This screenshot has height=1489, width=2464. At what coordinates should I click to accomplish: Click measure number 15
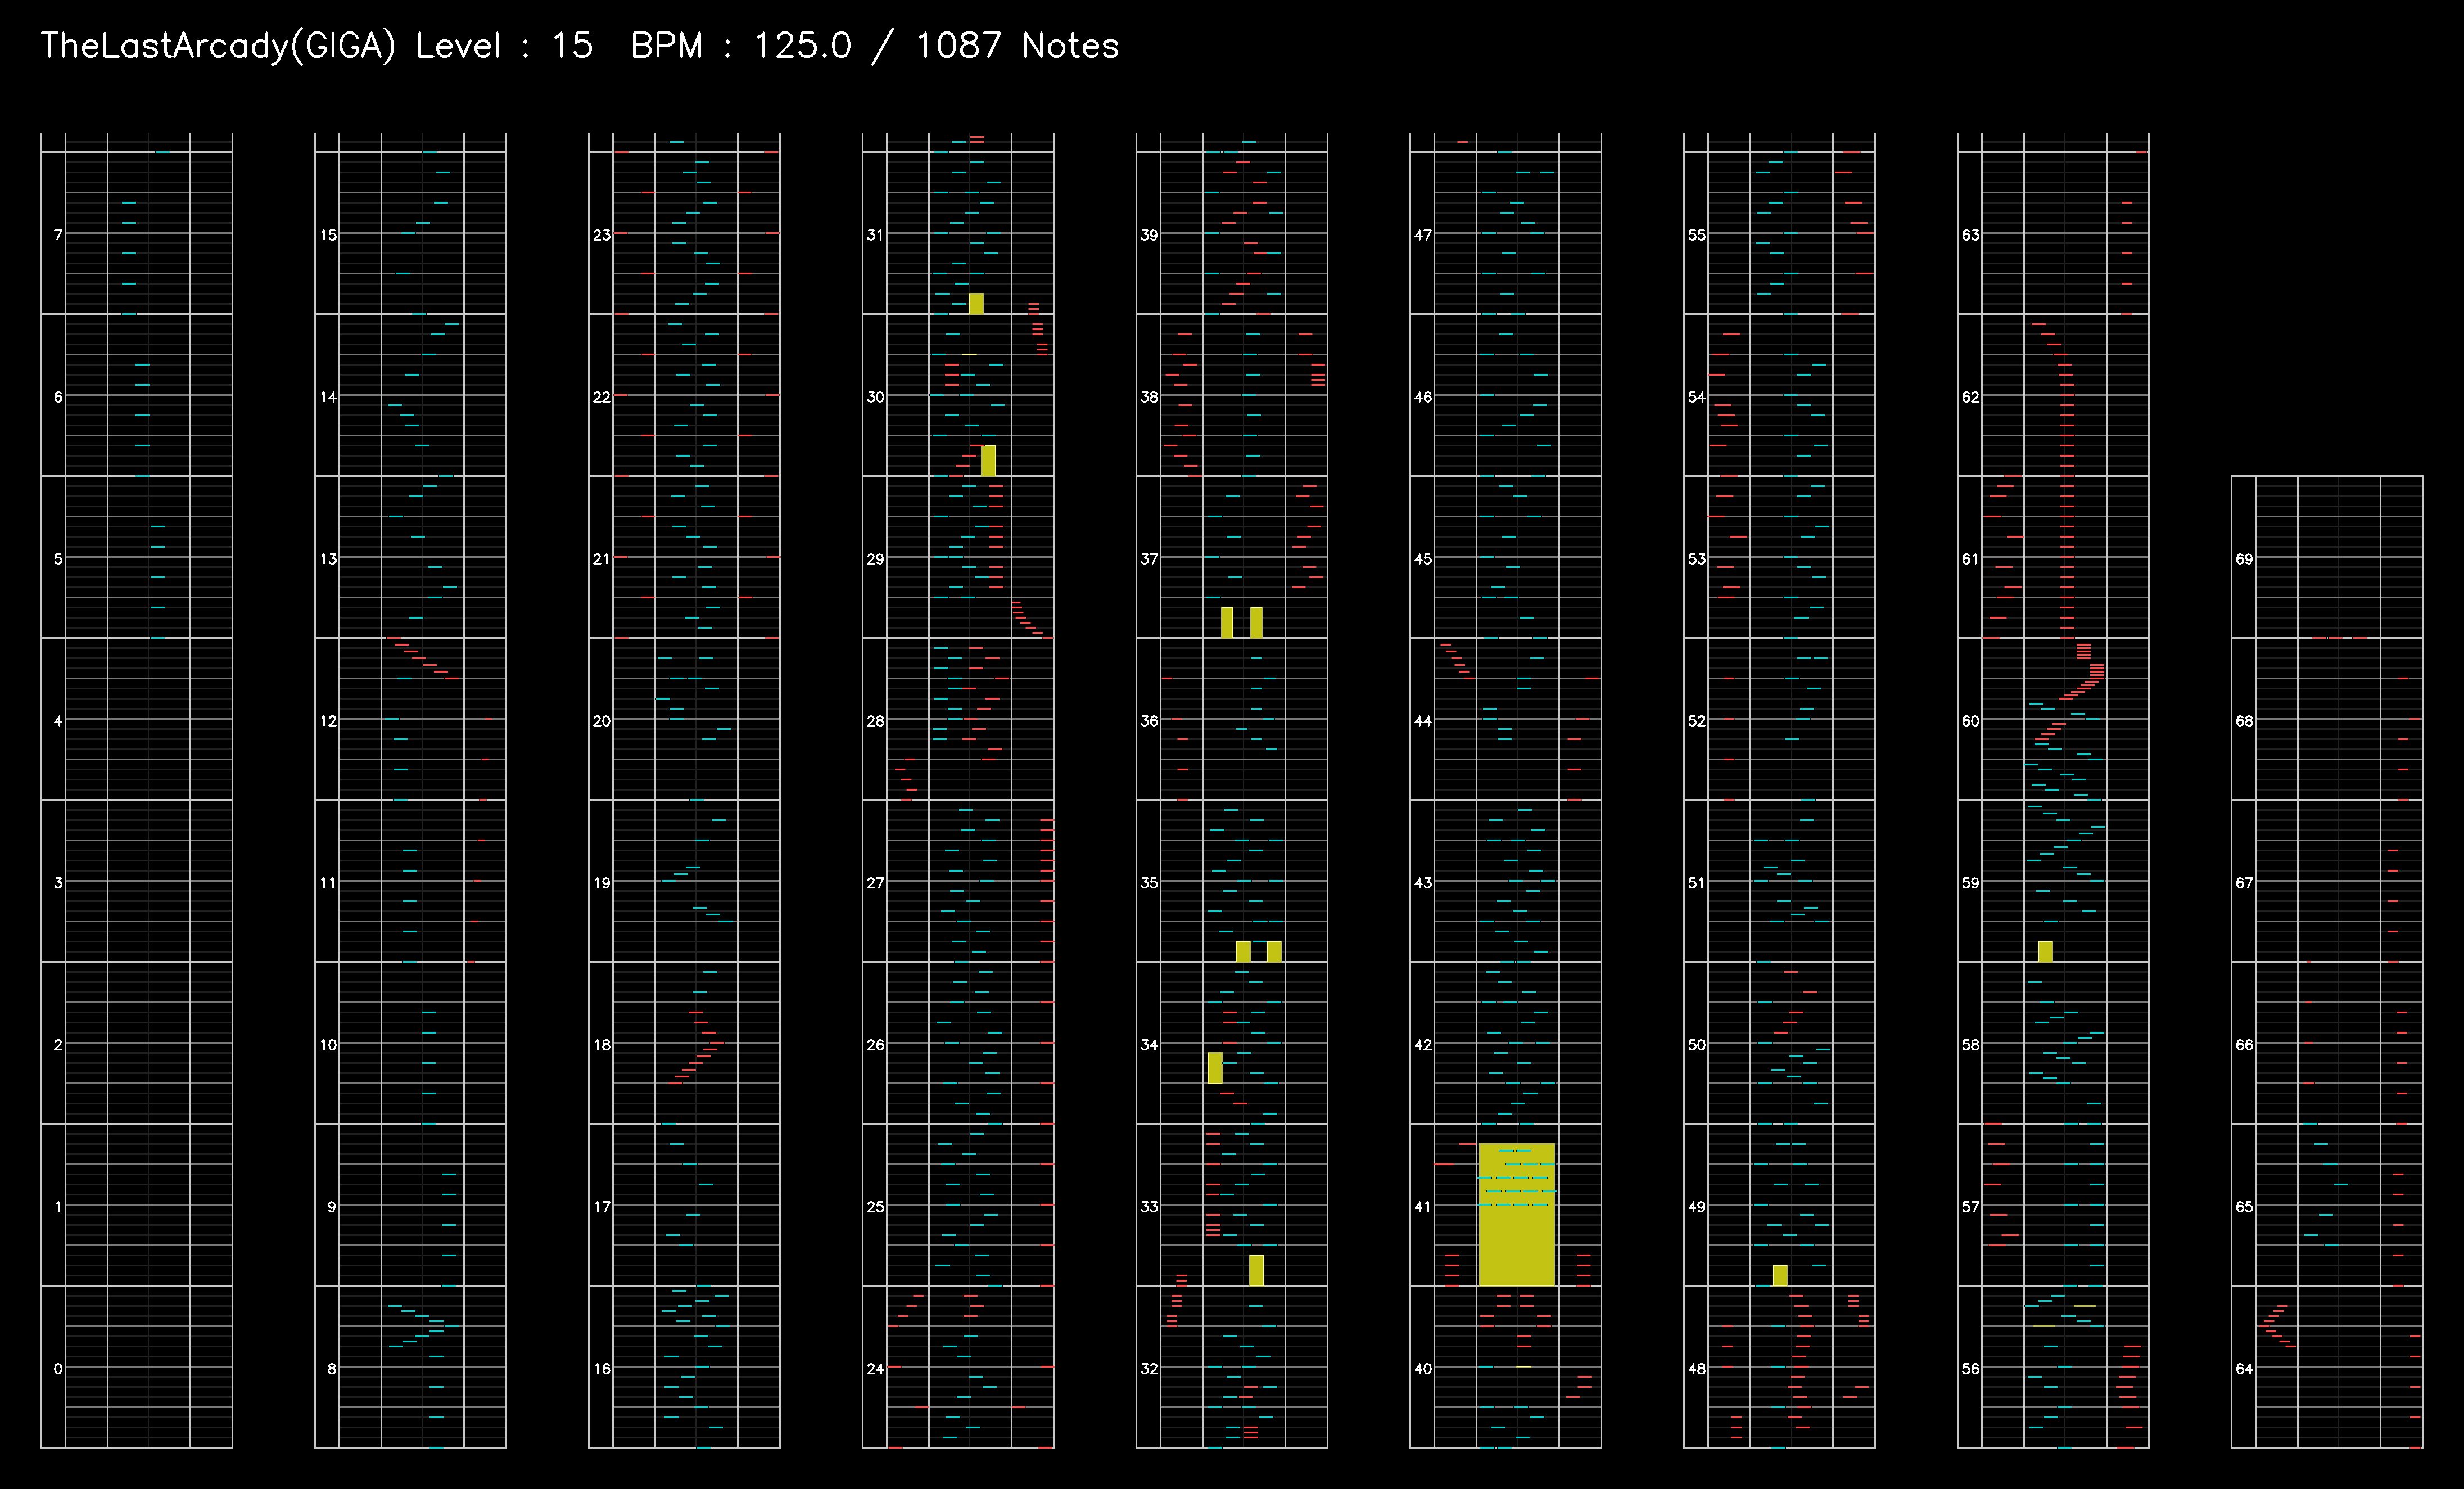tap(328, 235)
